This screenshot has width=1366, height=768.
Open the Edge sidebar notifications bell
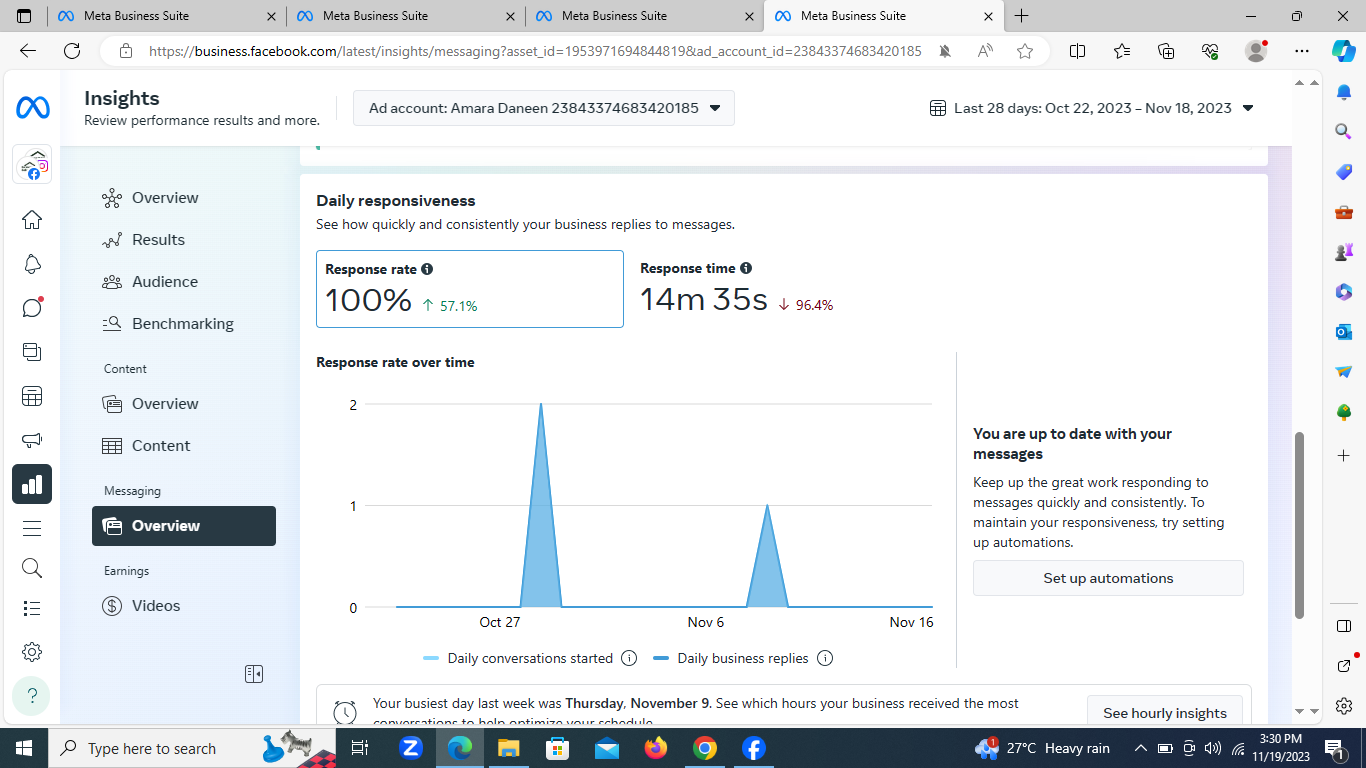point(1344,92)
